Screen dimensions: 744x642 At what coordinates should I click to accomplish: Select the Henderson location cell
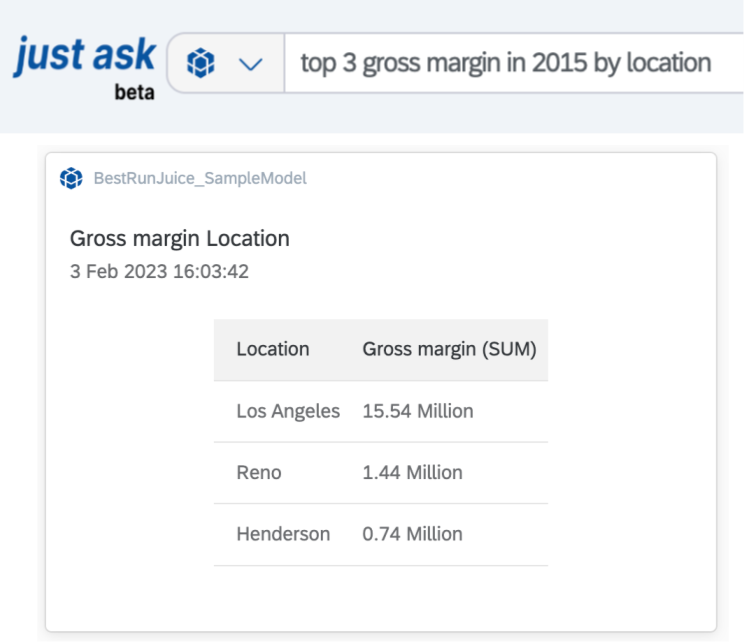point(283,534)
